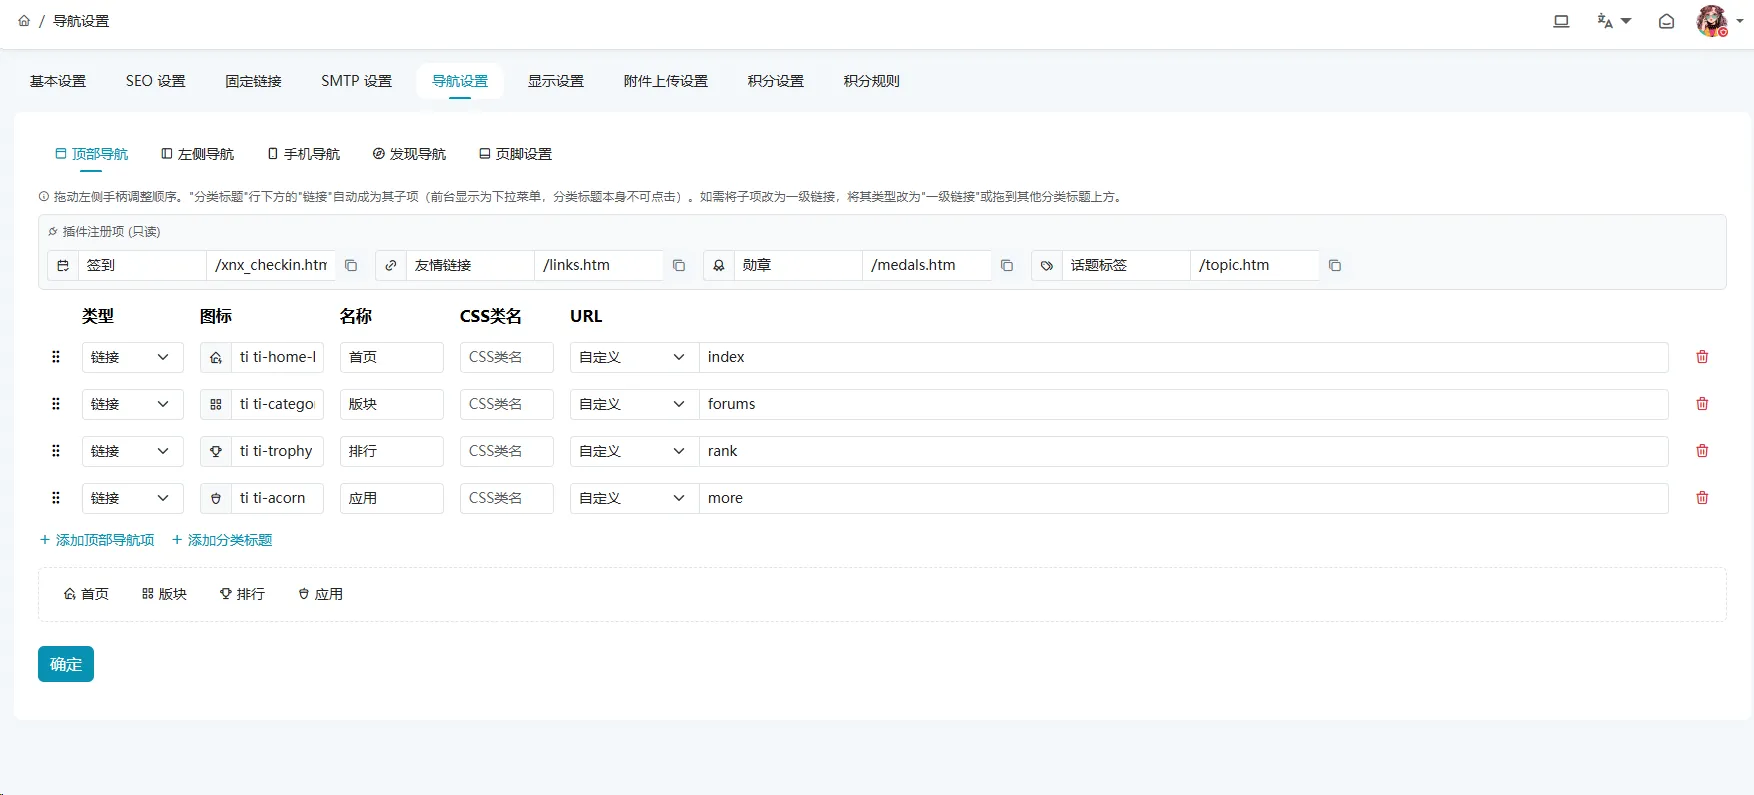The width and height of the screenshot is (1754, 795).
Task: Click the CSS类名 field in 首页 row
Action: pyautogui.click(x=507, y=357)
